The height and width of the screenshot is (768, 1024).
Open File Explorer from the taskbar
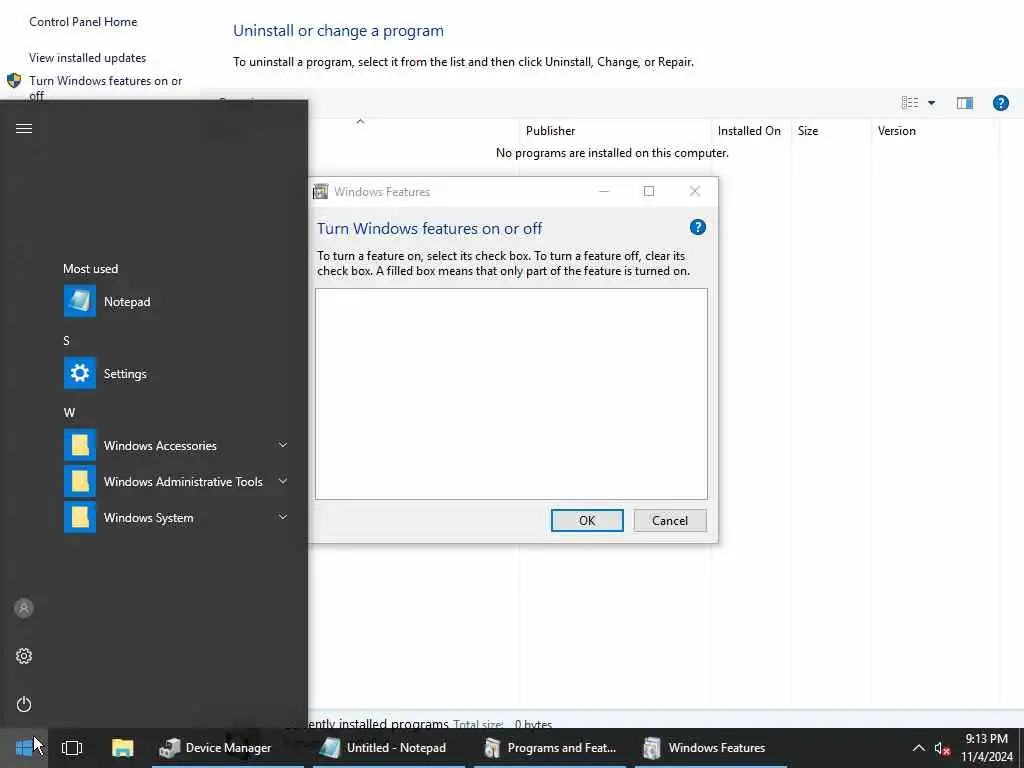122,748
